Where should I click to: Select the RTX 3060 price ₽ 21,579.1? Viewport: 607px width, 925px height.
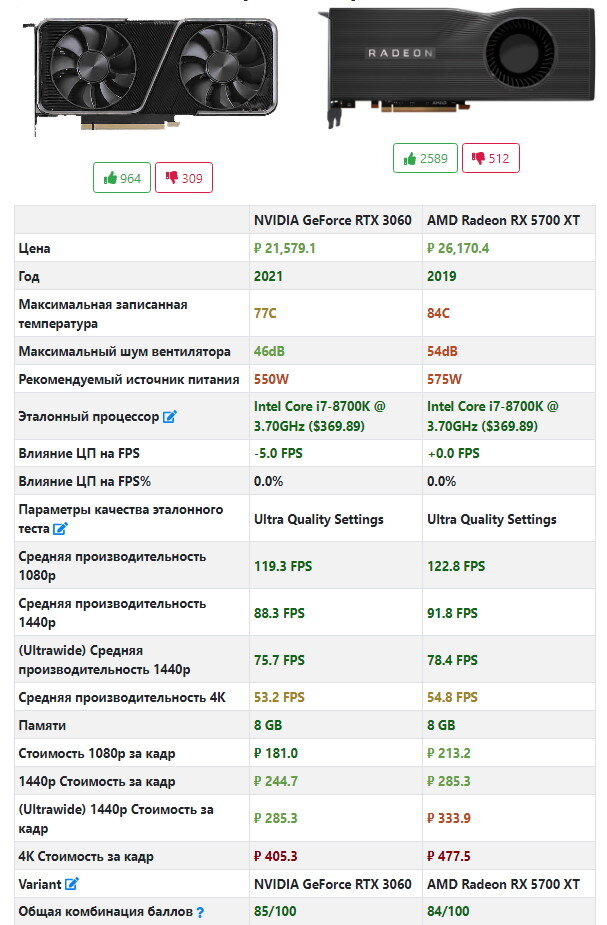(284, 248)
